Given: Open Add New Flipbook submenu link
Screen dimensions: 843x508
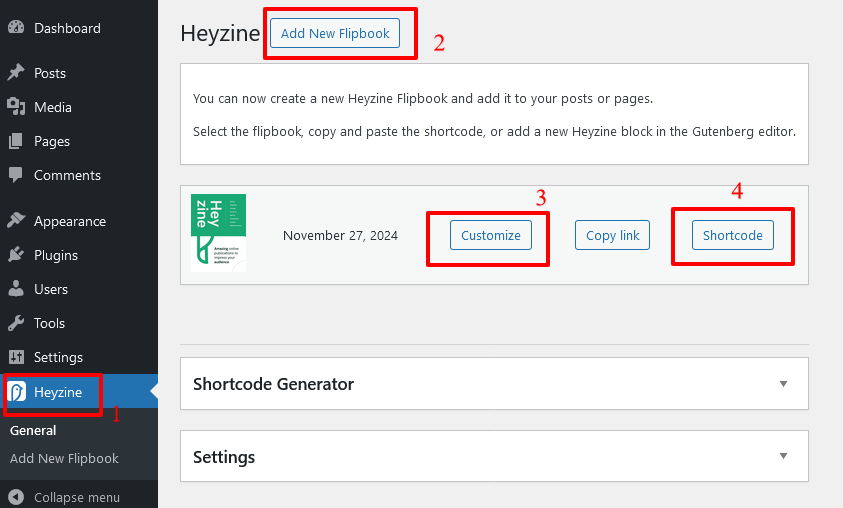Looking at the screenshot, I should tap(64, 459).
